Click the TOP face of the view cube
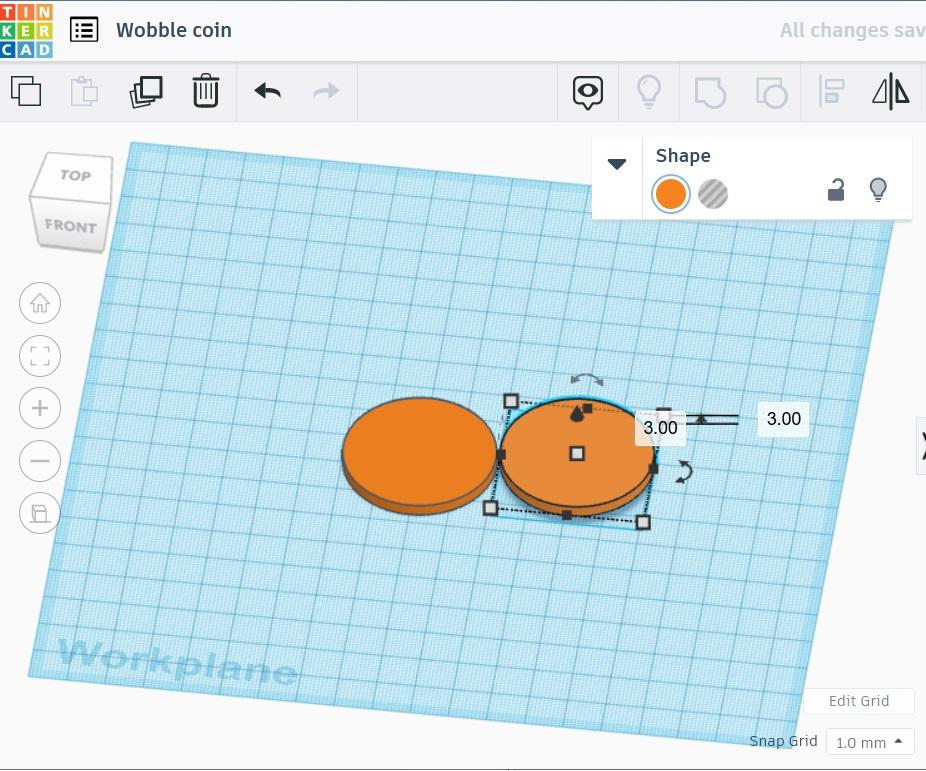Screen dimensions: 926x771 point(75,175)
